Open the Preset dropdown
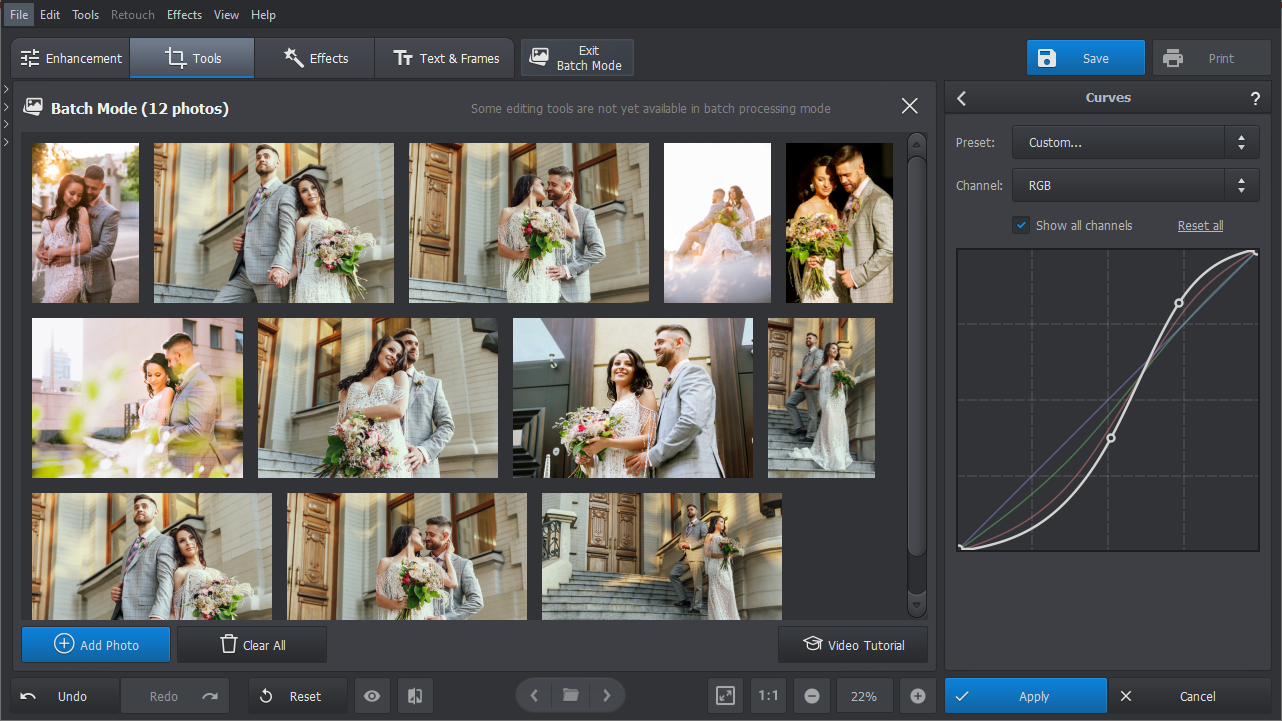1282x721 pixels. 1135,142
